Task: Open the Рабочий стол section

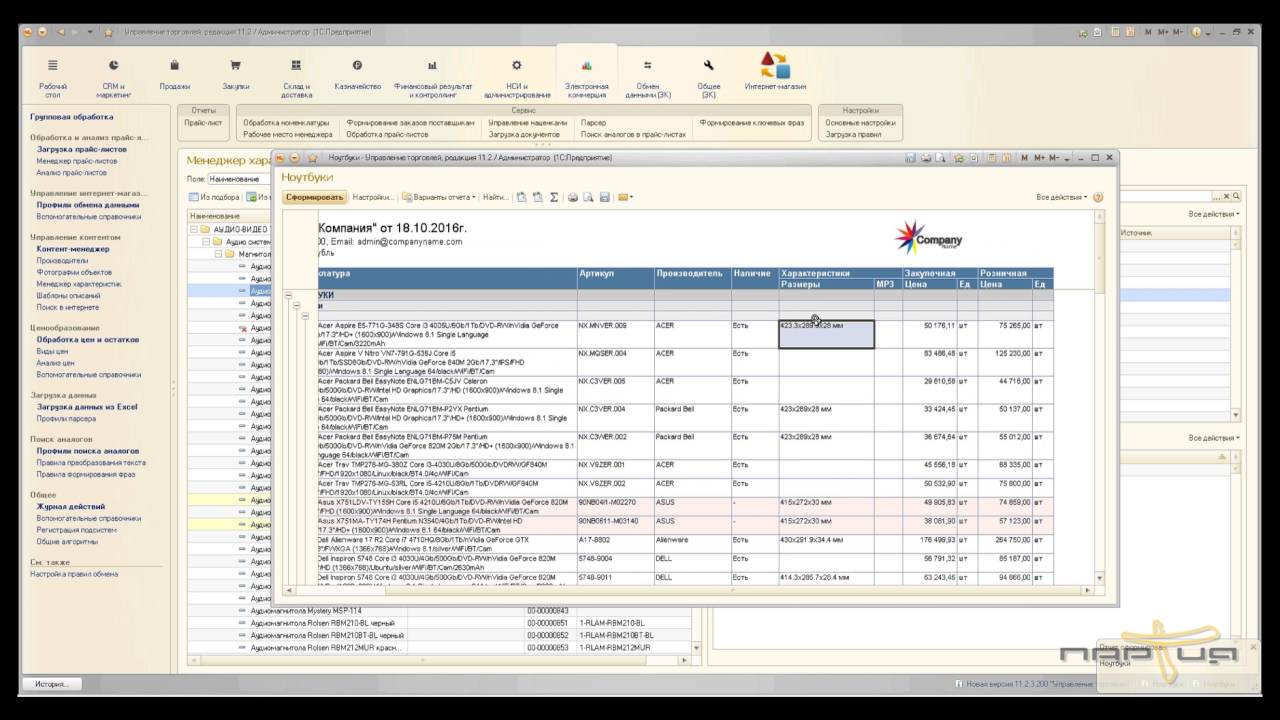Action: click(53, 76)
